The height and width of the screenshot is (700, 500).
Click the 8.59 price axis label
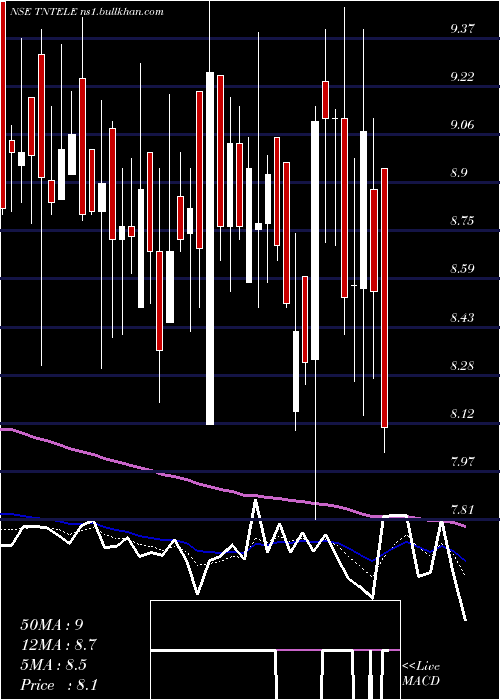pos(462,269)
